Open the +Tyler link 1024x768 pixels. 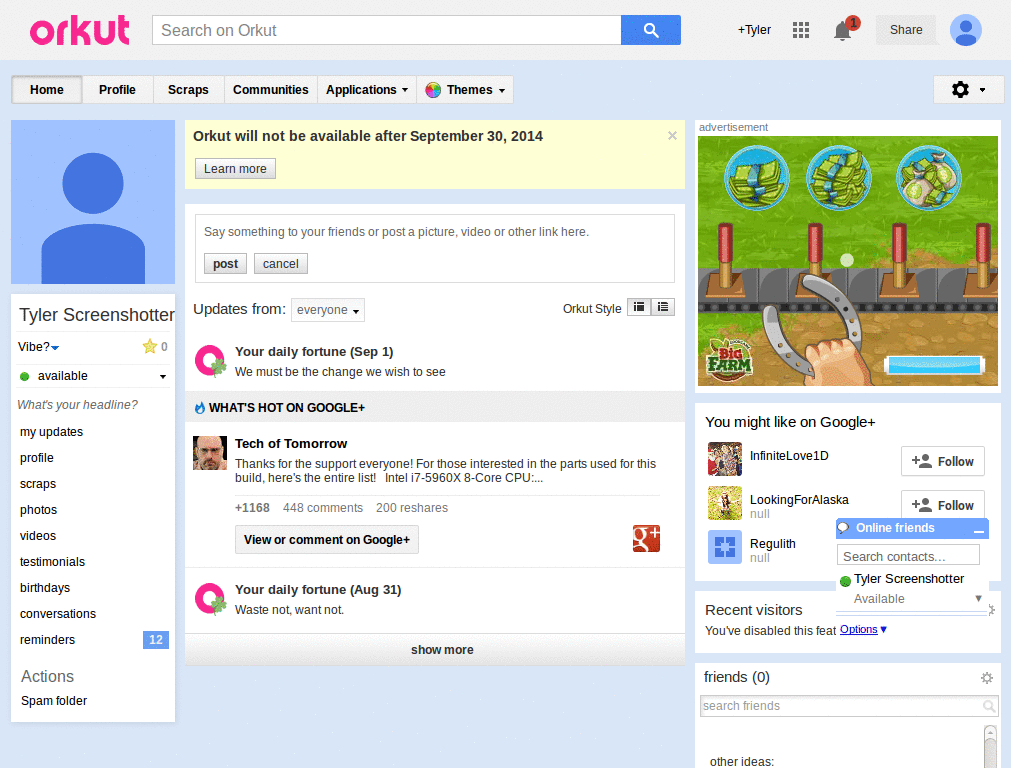754,30
